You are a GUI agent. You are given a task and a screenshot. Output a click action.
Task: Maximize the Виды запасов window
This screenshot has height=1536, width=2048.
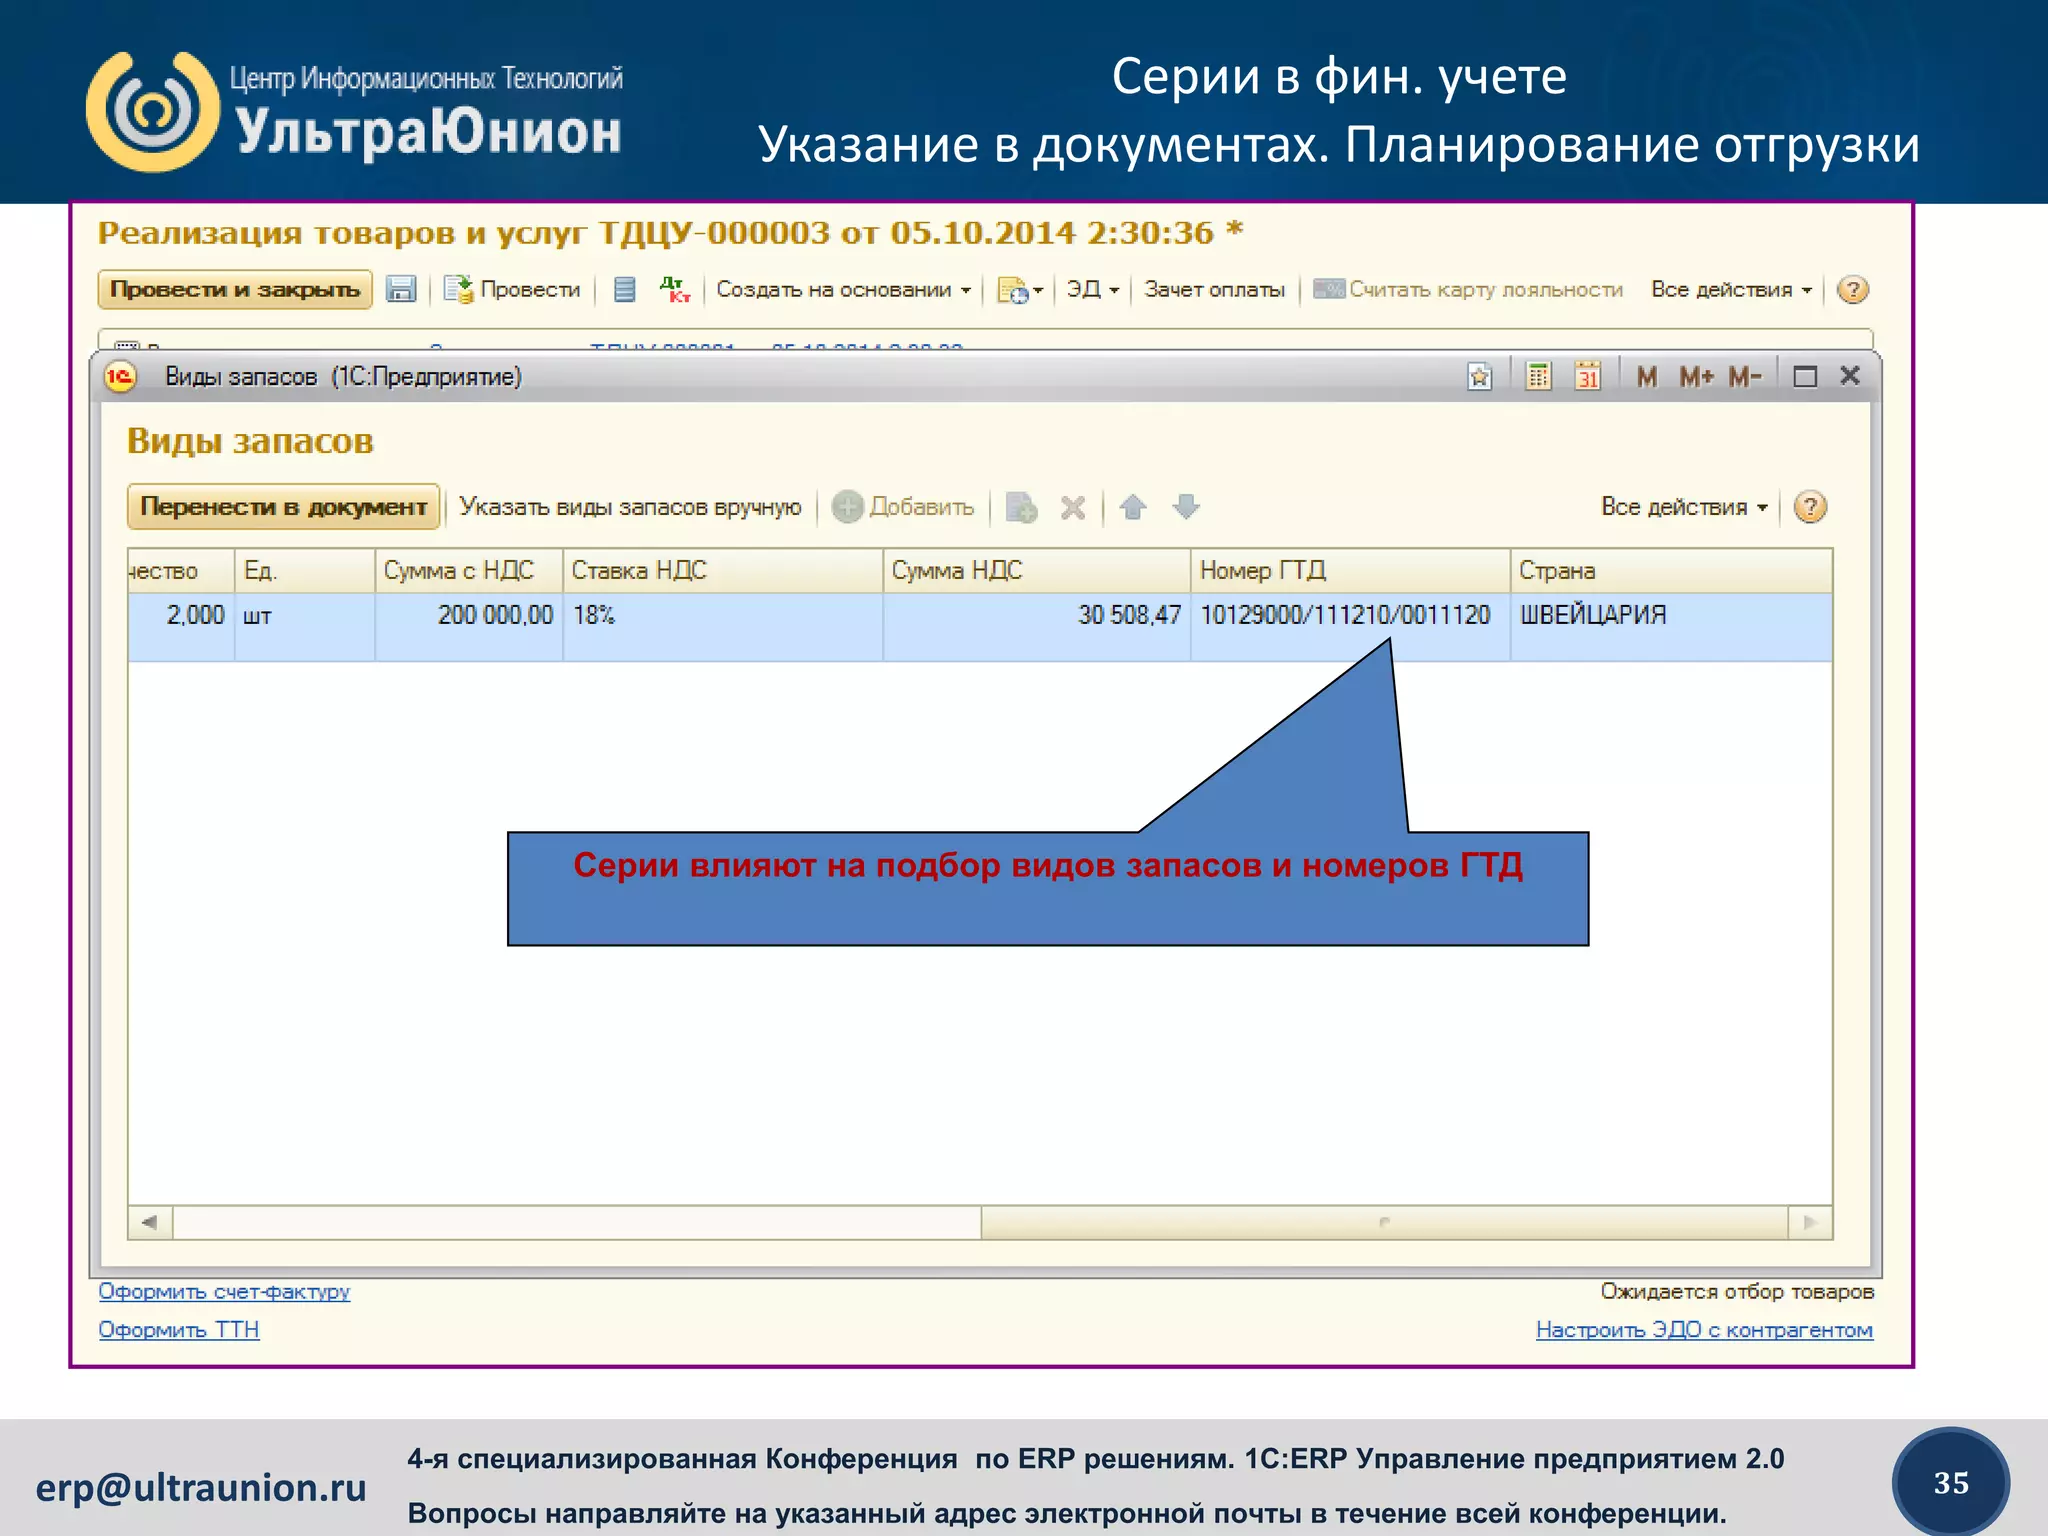(1805, 377)
